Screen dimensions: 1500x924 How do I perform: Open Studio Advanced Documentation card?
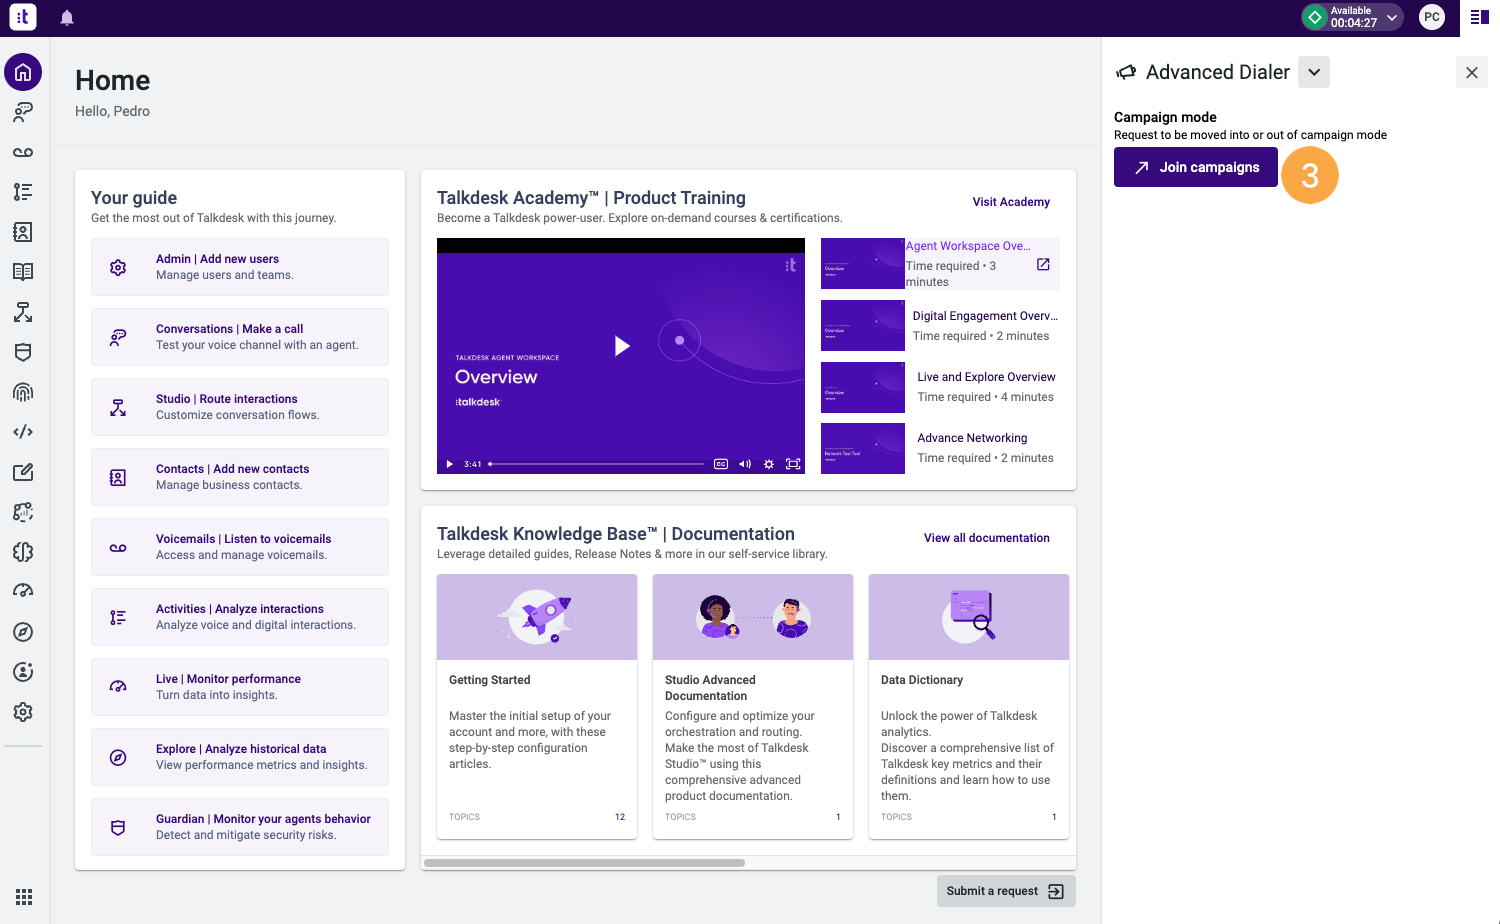pos(753,706)
